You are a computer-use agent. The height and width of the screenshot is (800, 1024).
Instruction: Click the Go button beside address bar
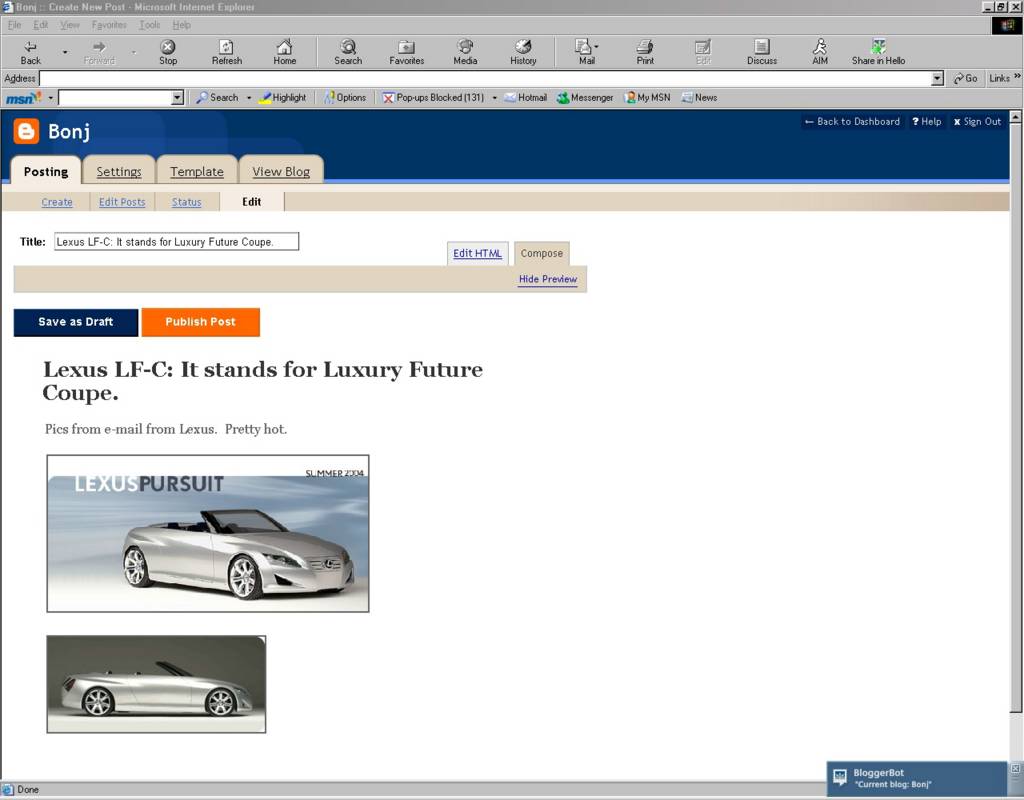point(965,78)
